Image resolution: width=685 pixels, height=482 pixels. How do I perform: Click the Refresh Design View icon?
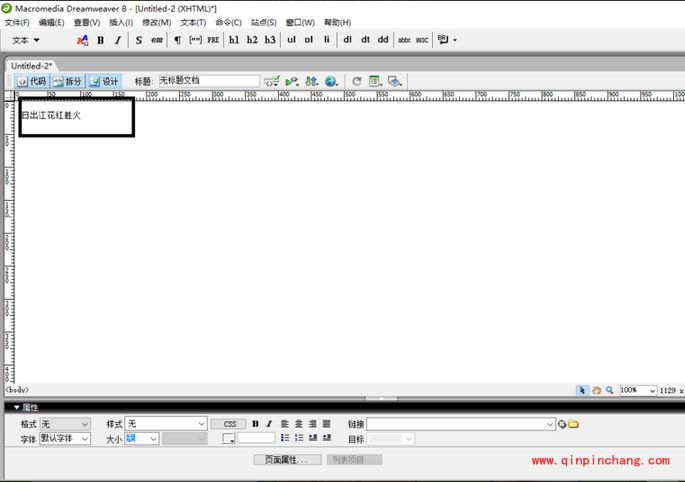(356, 81)
